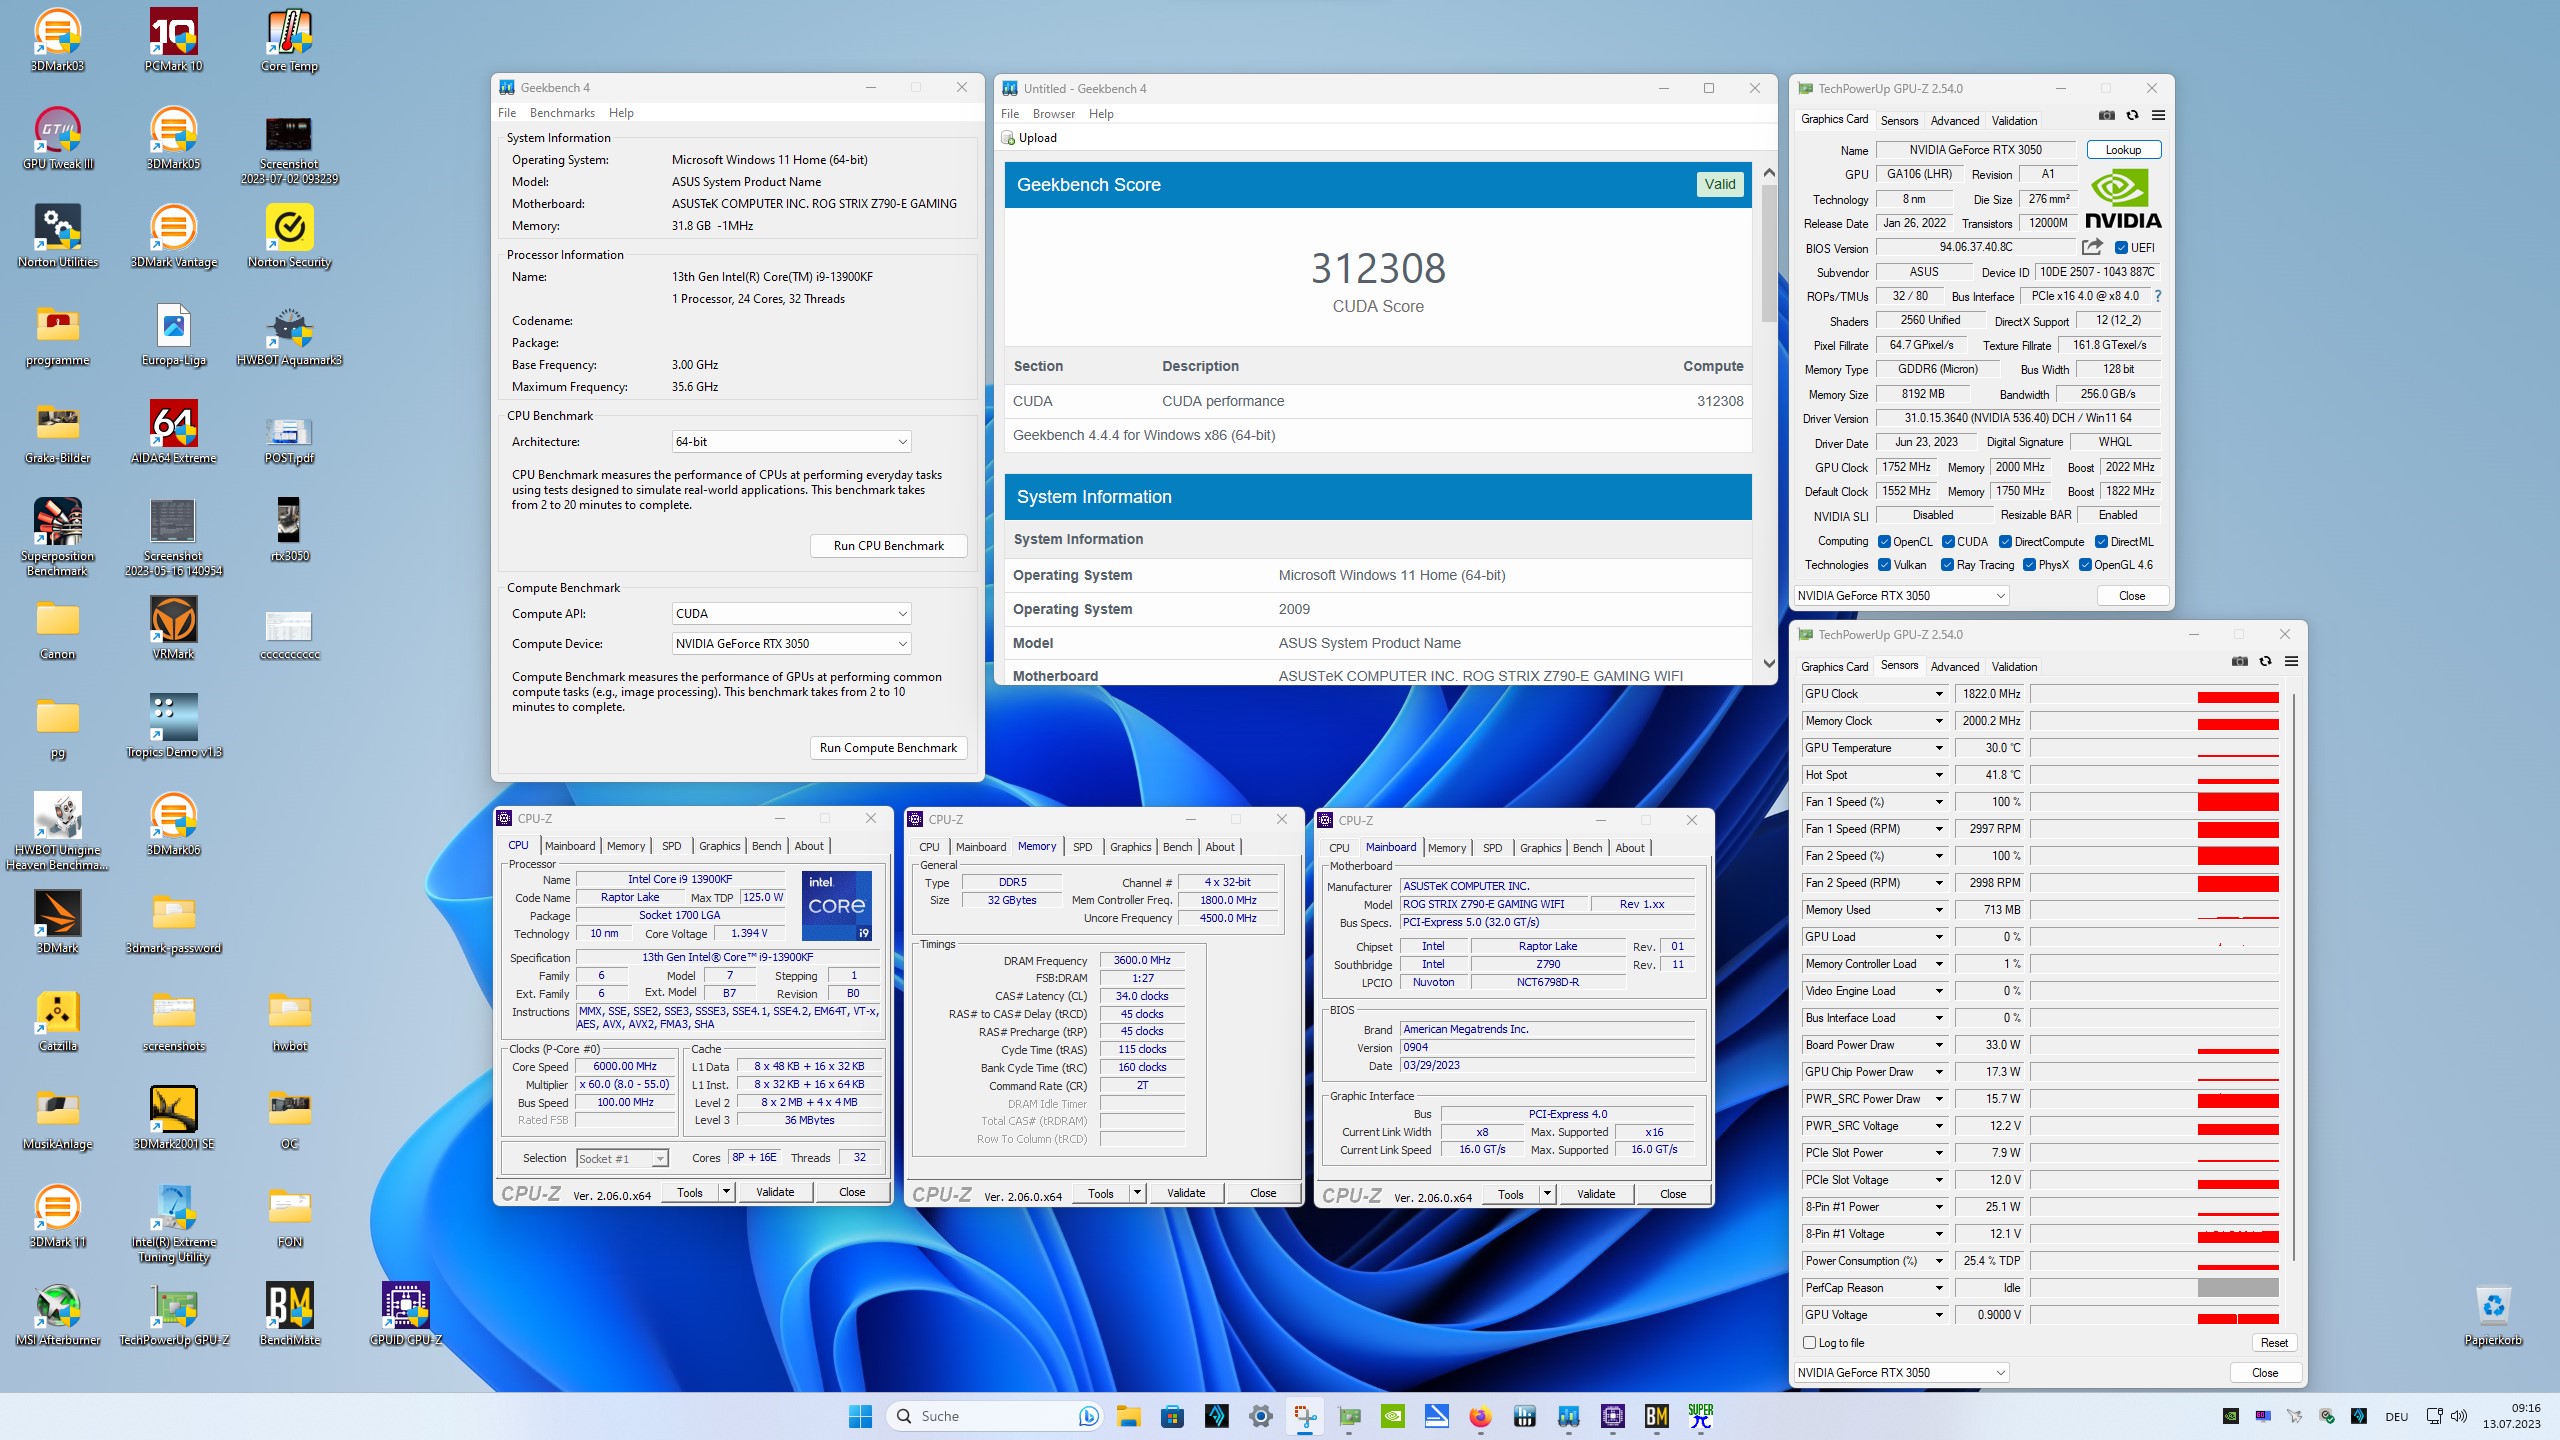Open the Benchmarks menu in Geekbench 4
The image size is (2560, 1440).
562,113
